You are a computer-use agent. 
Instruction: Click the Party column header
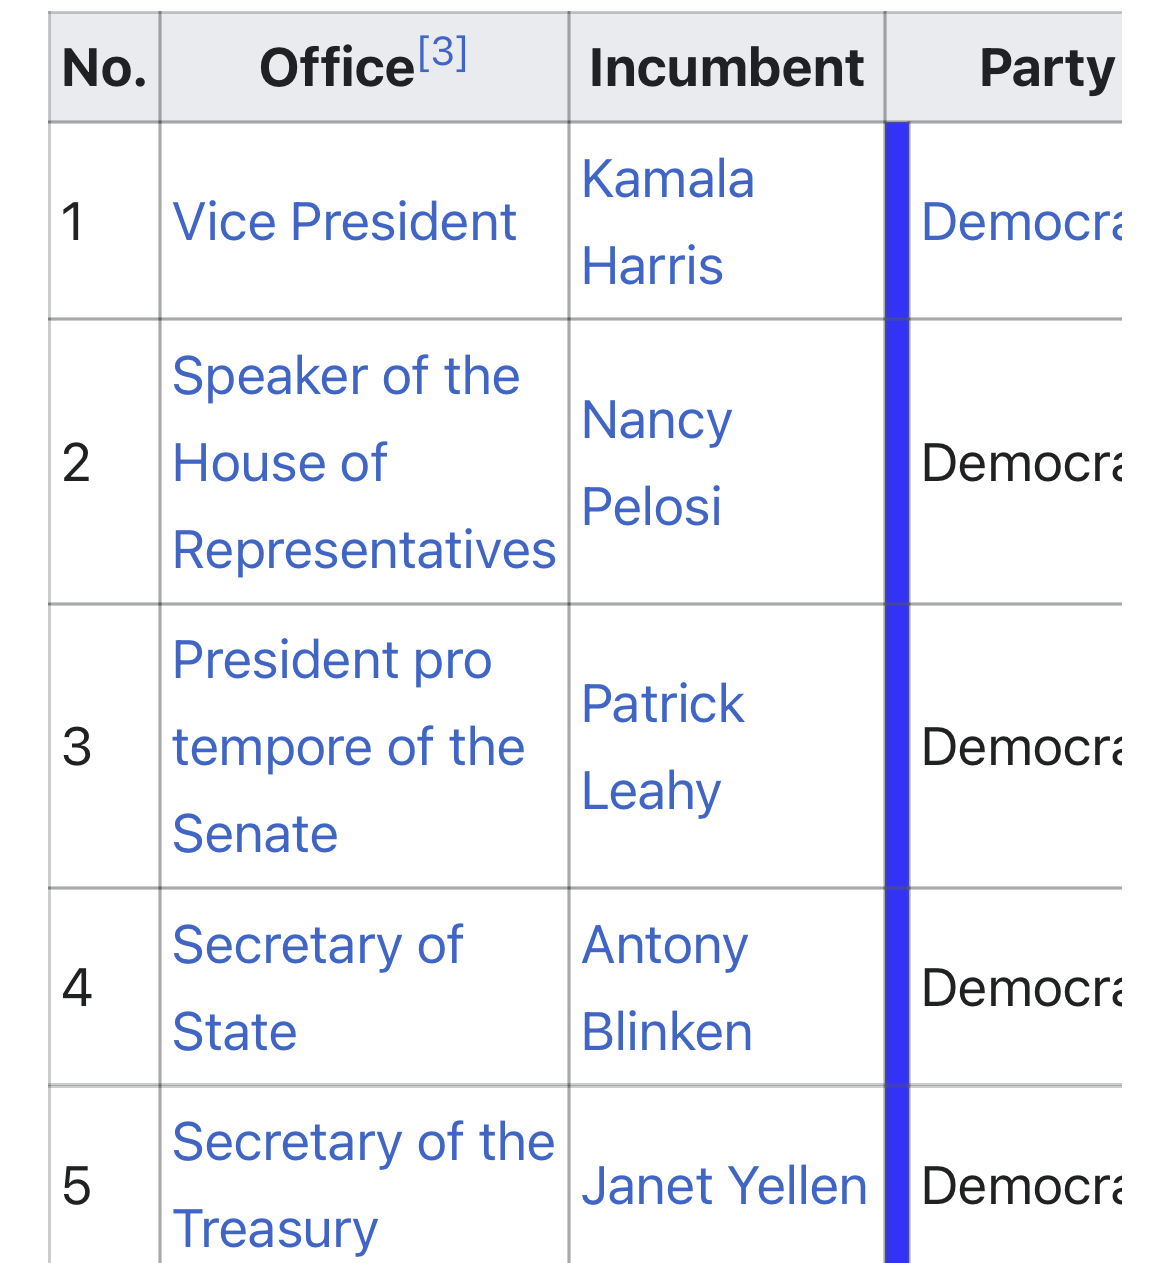coord(1004,68)
